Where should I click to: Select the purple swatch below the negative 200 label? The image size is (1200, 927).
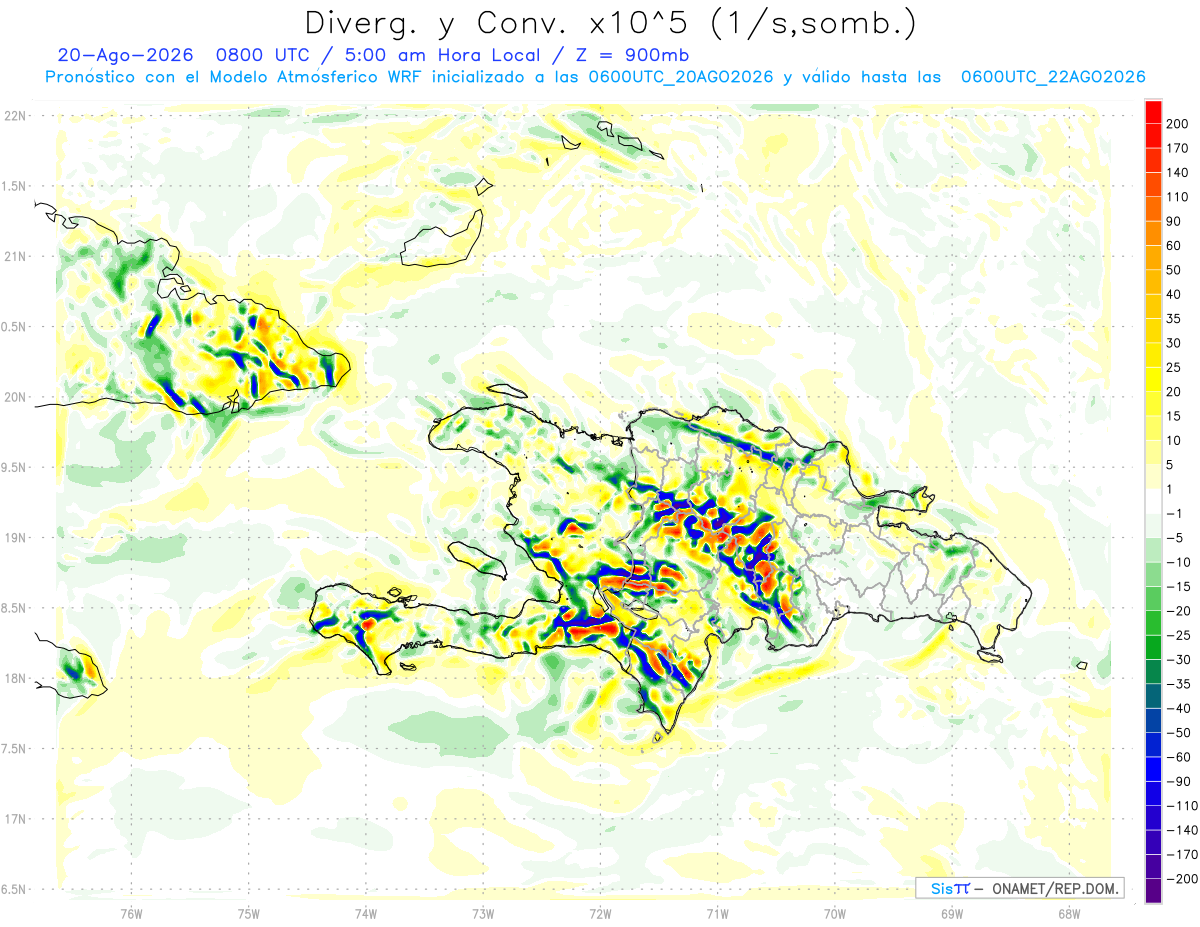[1153, 891]
